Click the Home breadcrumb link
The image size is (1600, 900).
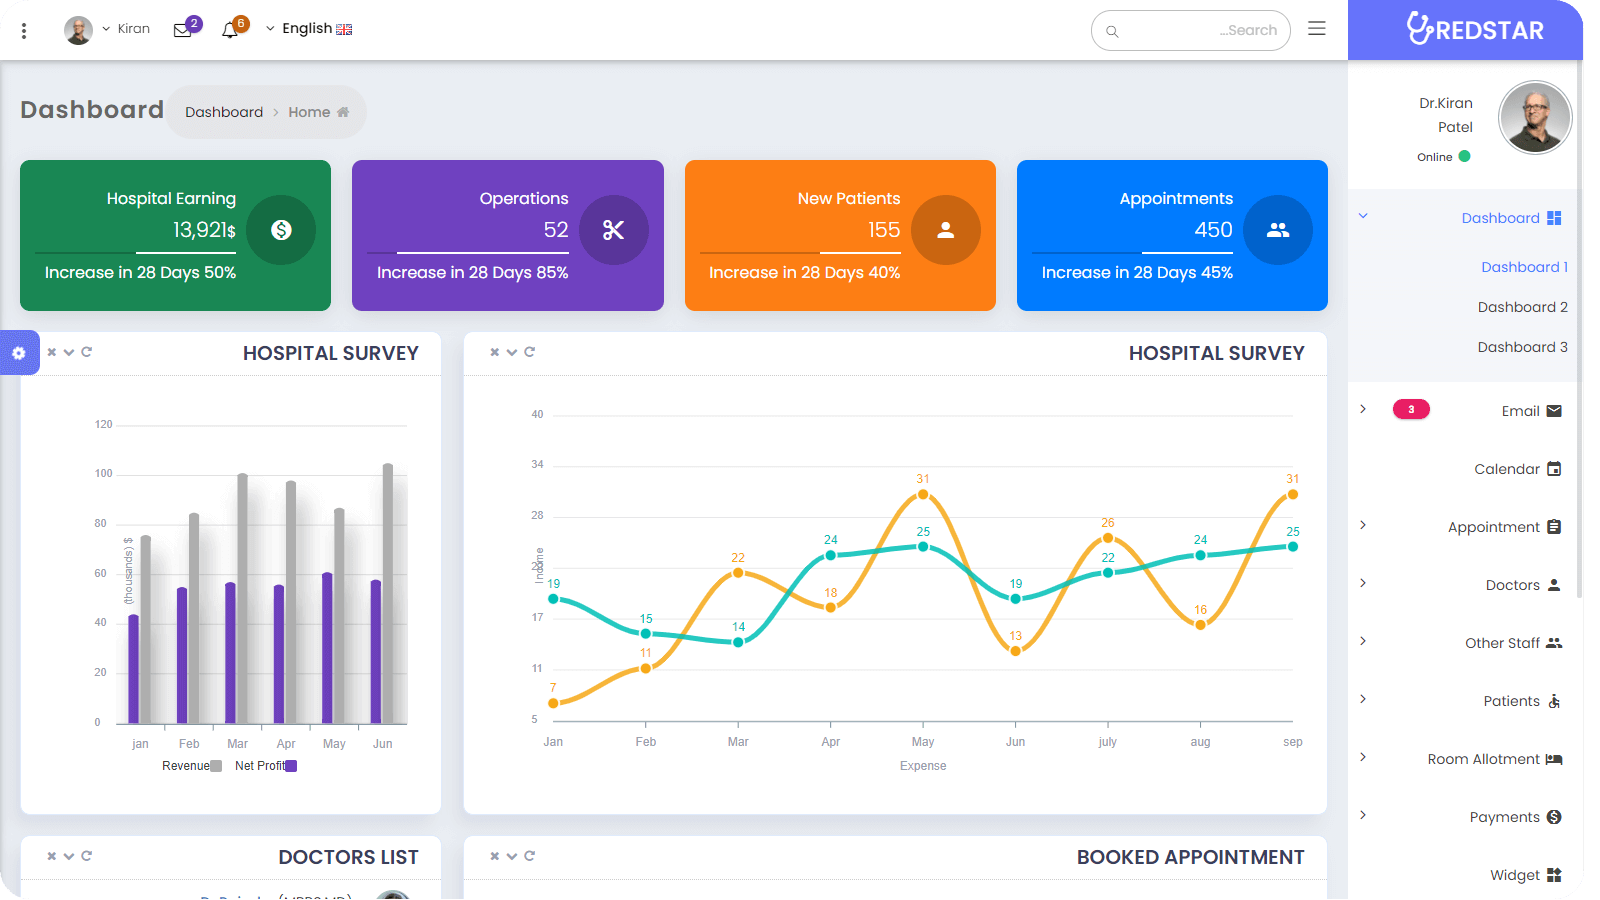tap(310, 112)
